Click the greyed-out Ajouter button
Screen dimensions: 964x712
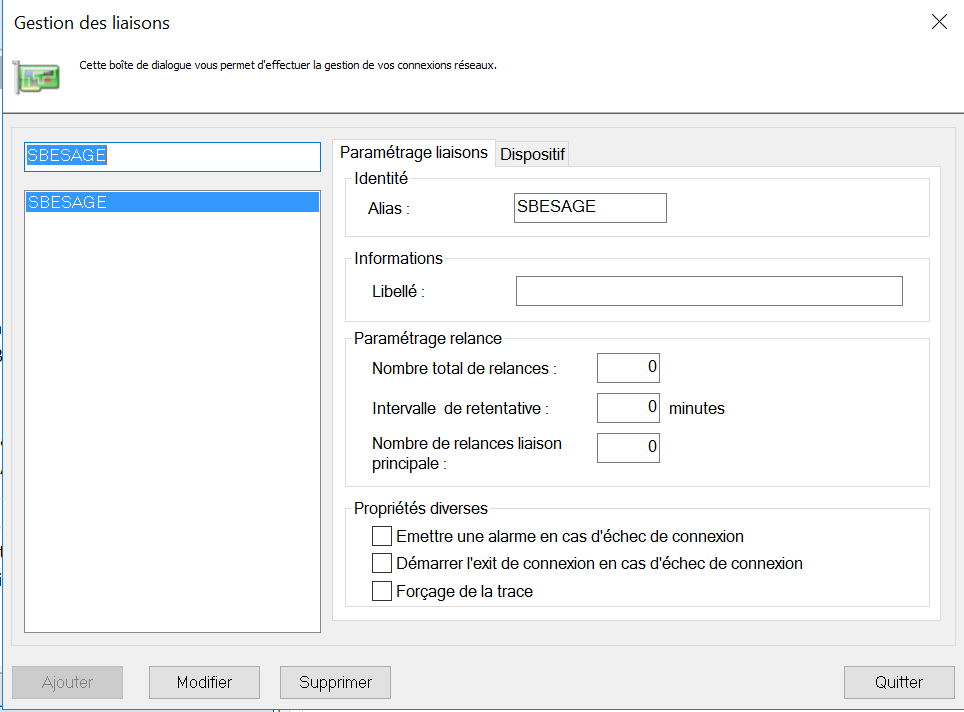pos(67,682)
